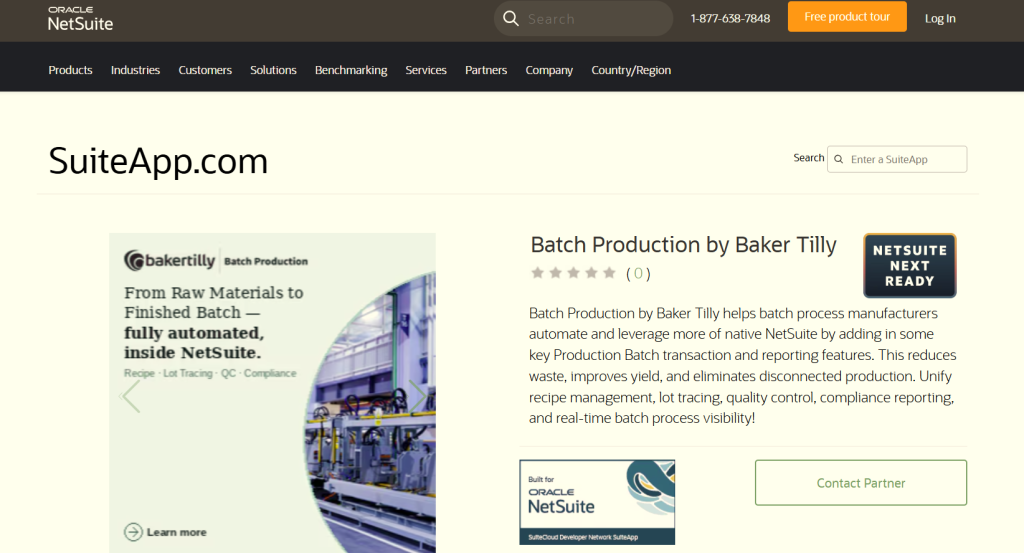Click Learn more in the banner
1024x553 pixels.
tap(176, 532)
